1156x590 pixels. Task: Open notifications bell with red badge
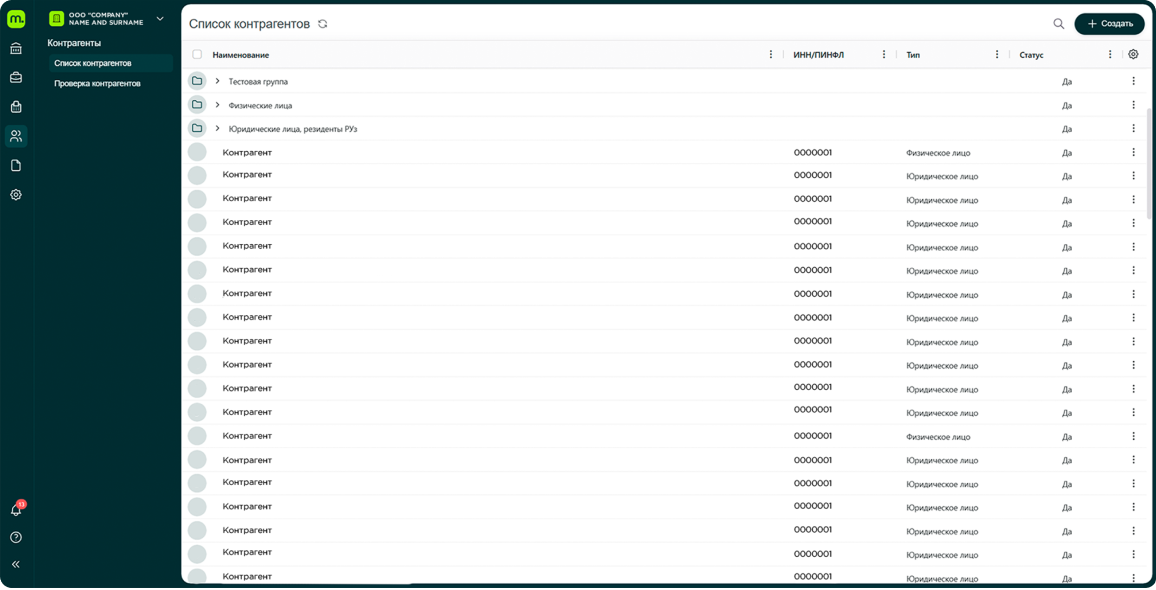point(16,510)
